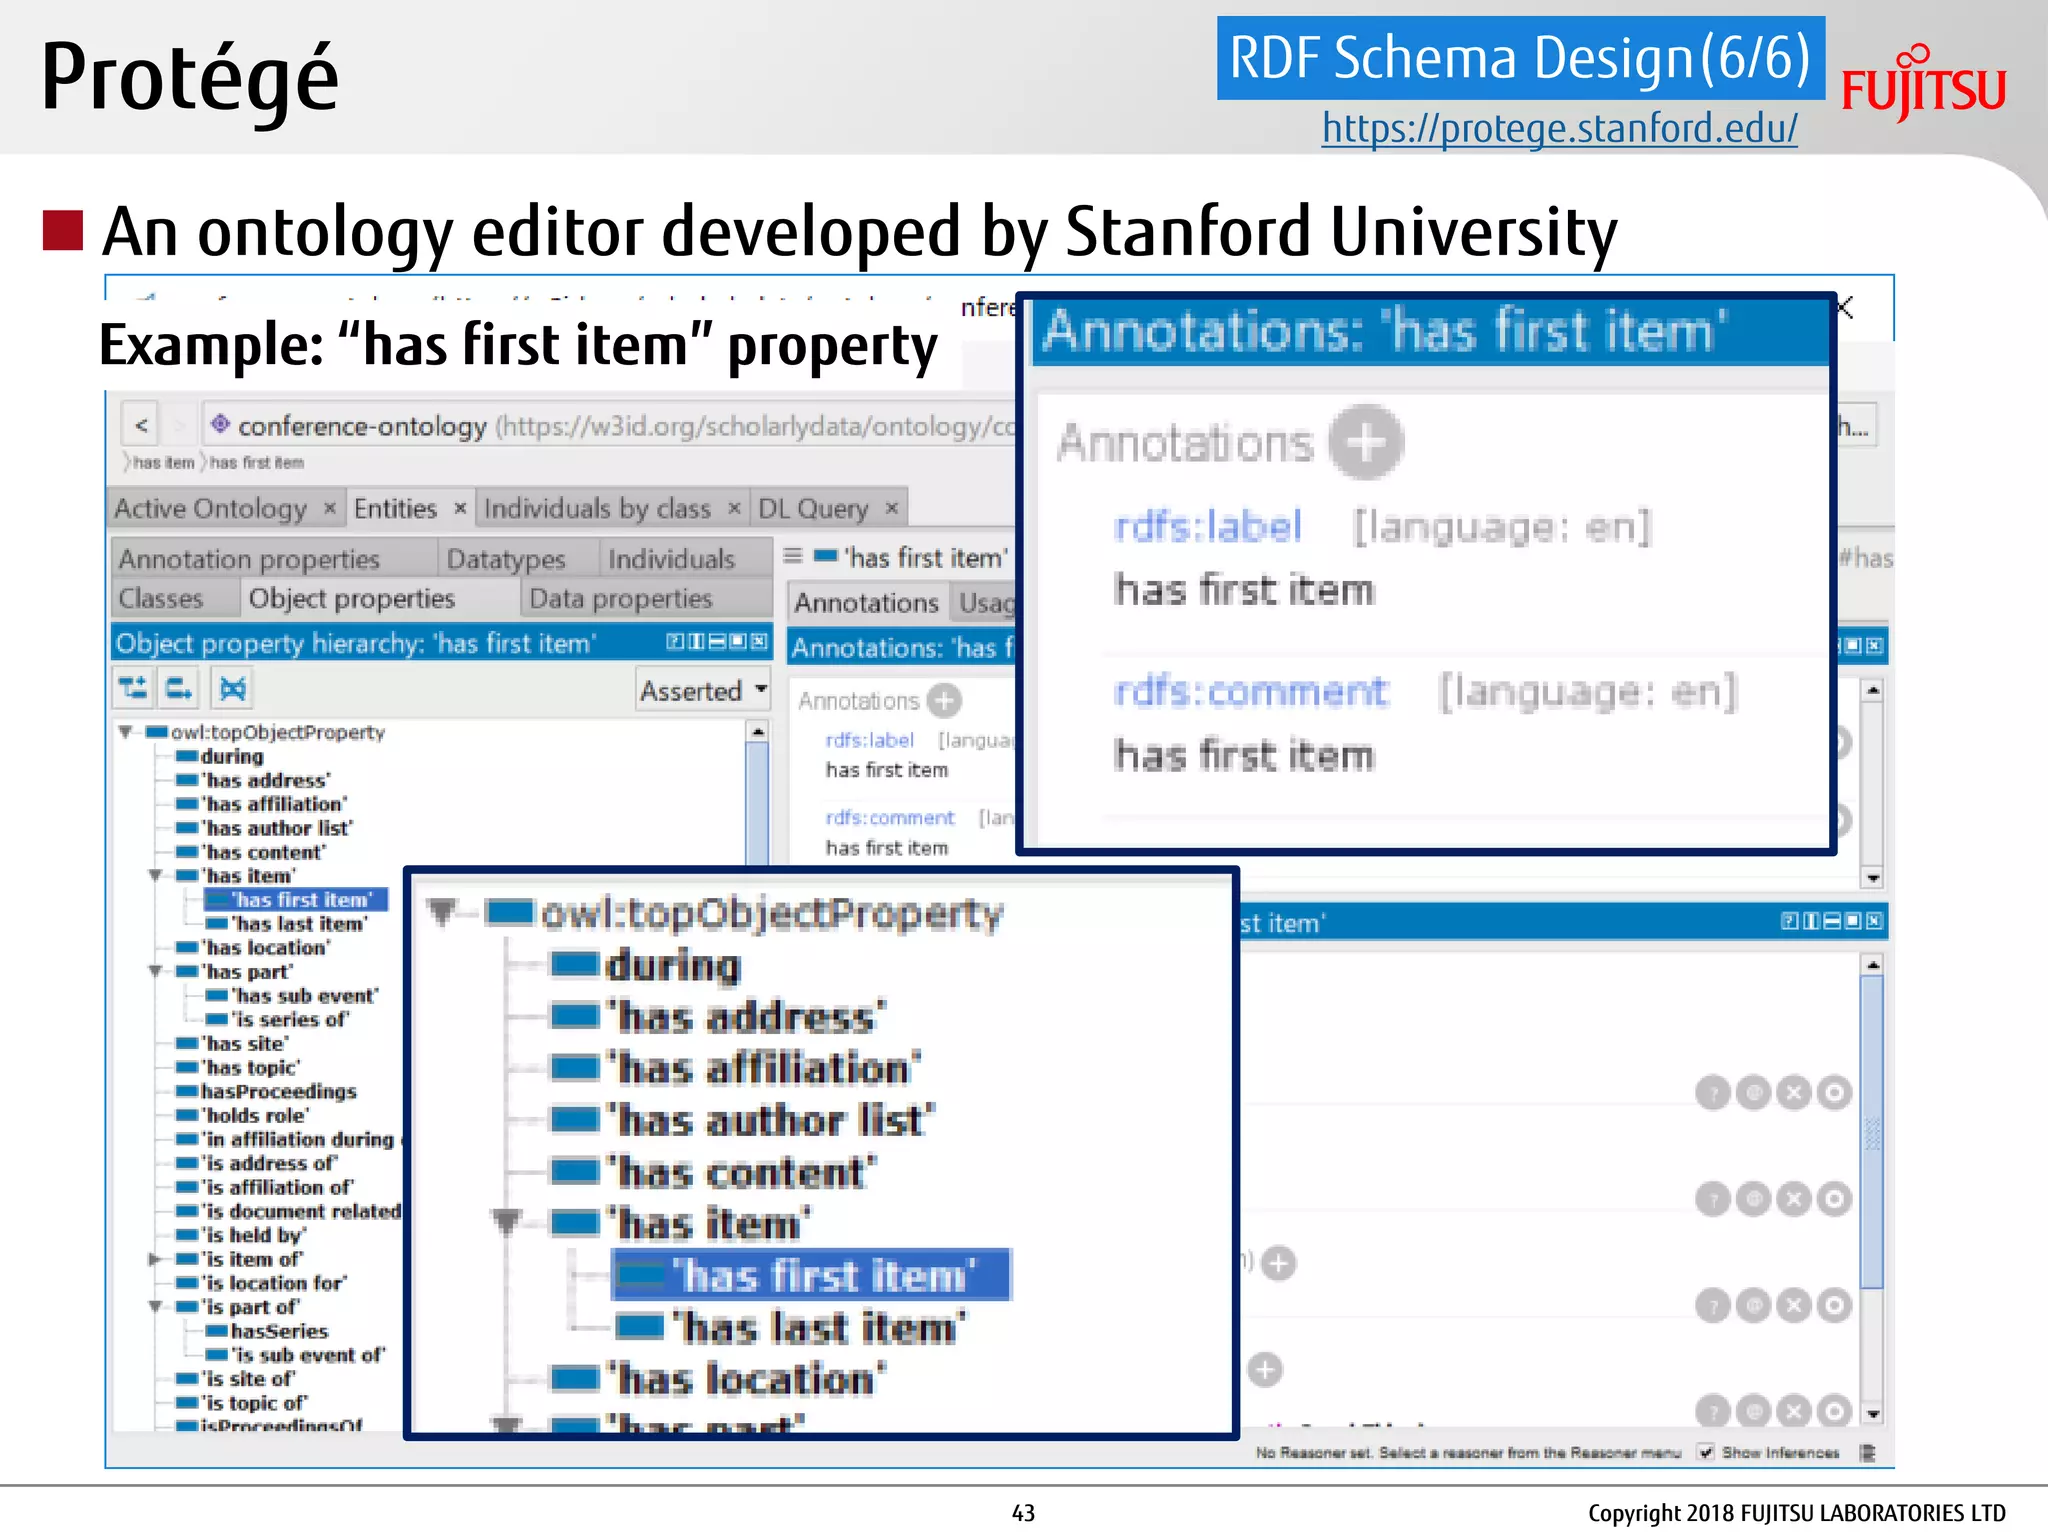Collapse owl:topObjectProperty in the enlarged tree
The height and width of the screenshot is (1536, 2048).
pos(442,912)
